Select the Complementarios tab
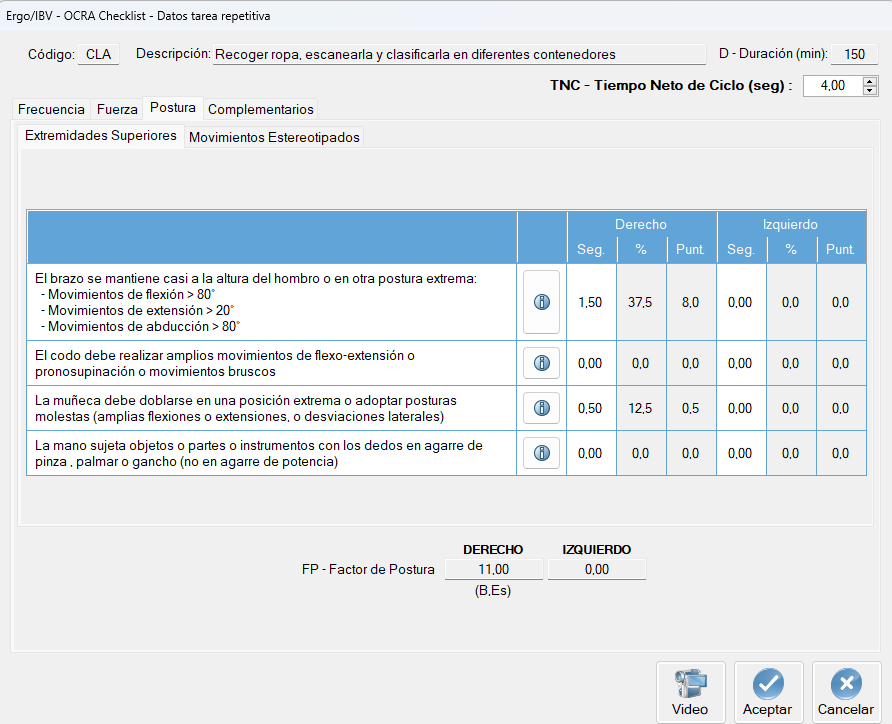 click(x=262, y=109)
